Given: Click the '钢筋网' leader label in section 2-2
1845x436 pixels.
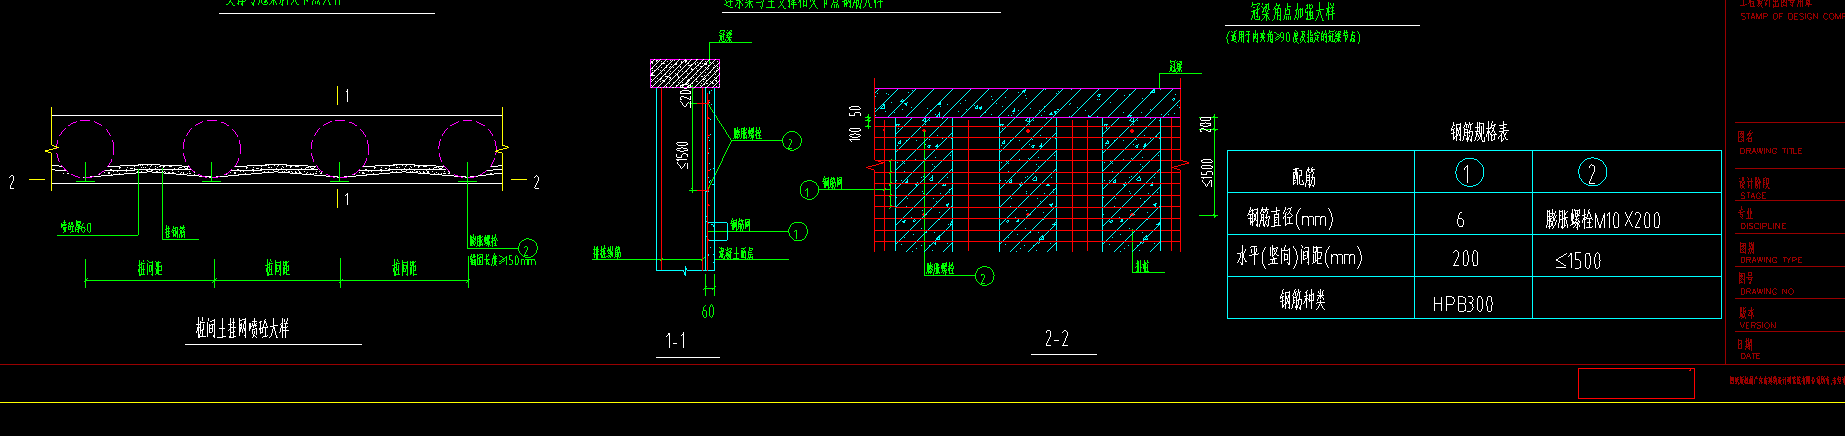Looking at the screenshot, I should click(x=832, y=183).
